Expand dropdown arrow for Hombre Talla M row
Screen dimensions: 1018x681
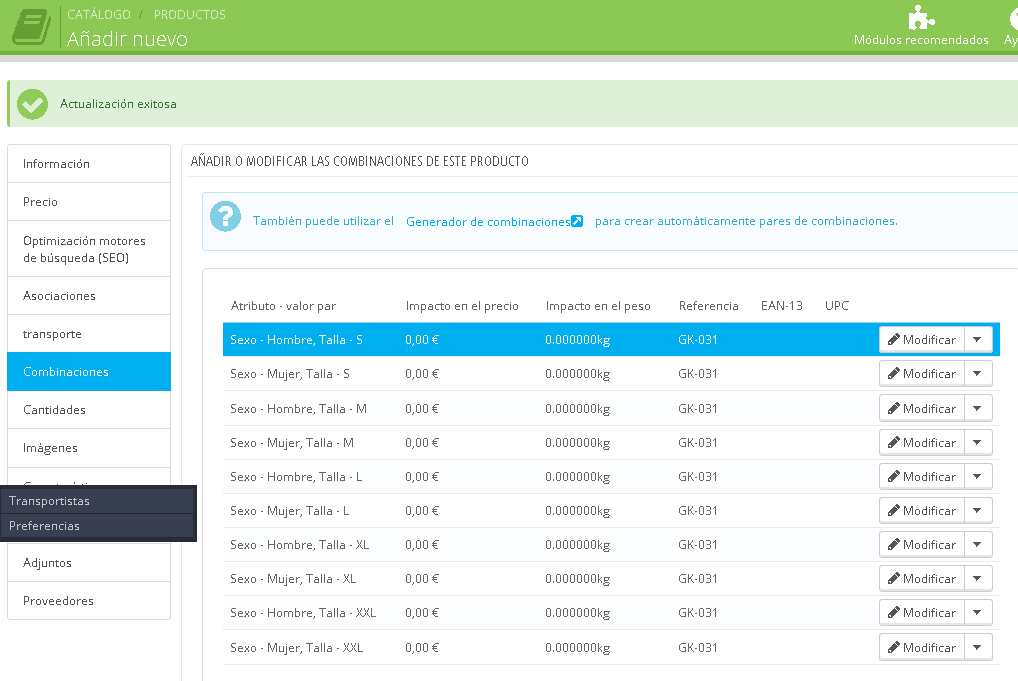click(x=977, y=408)
